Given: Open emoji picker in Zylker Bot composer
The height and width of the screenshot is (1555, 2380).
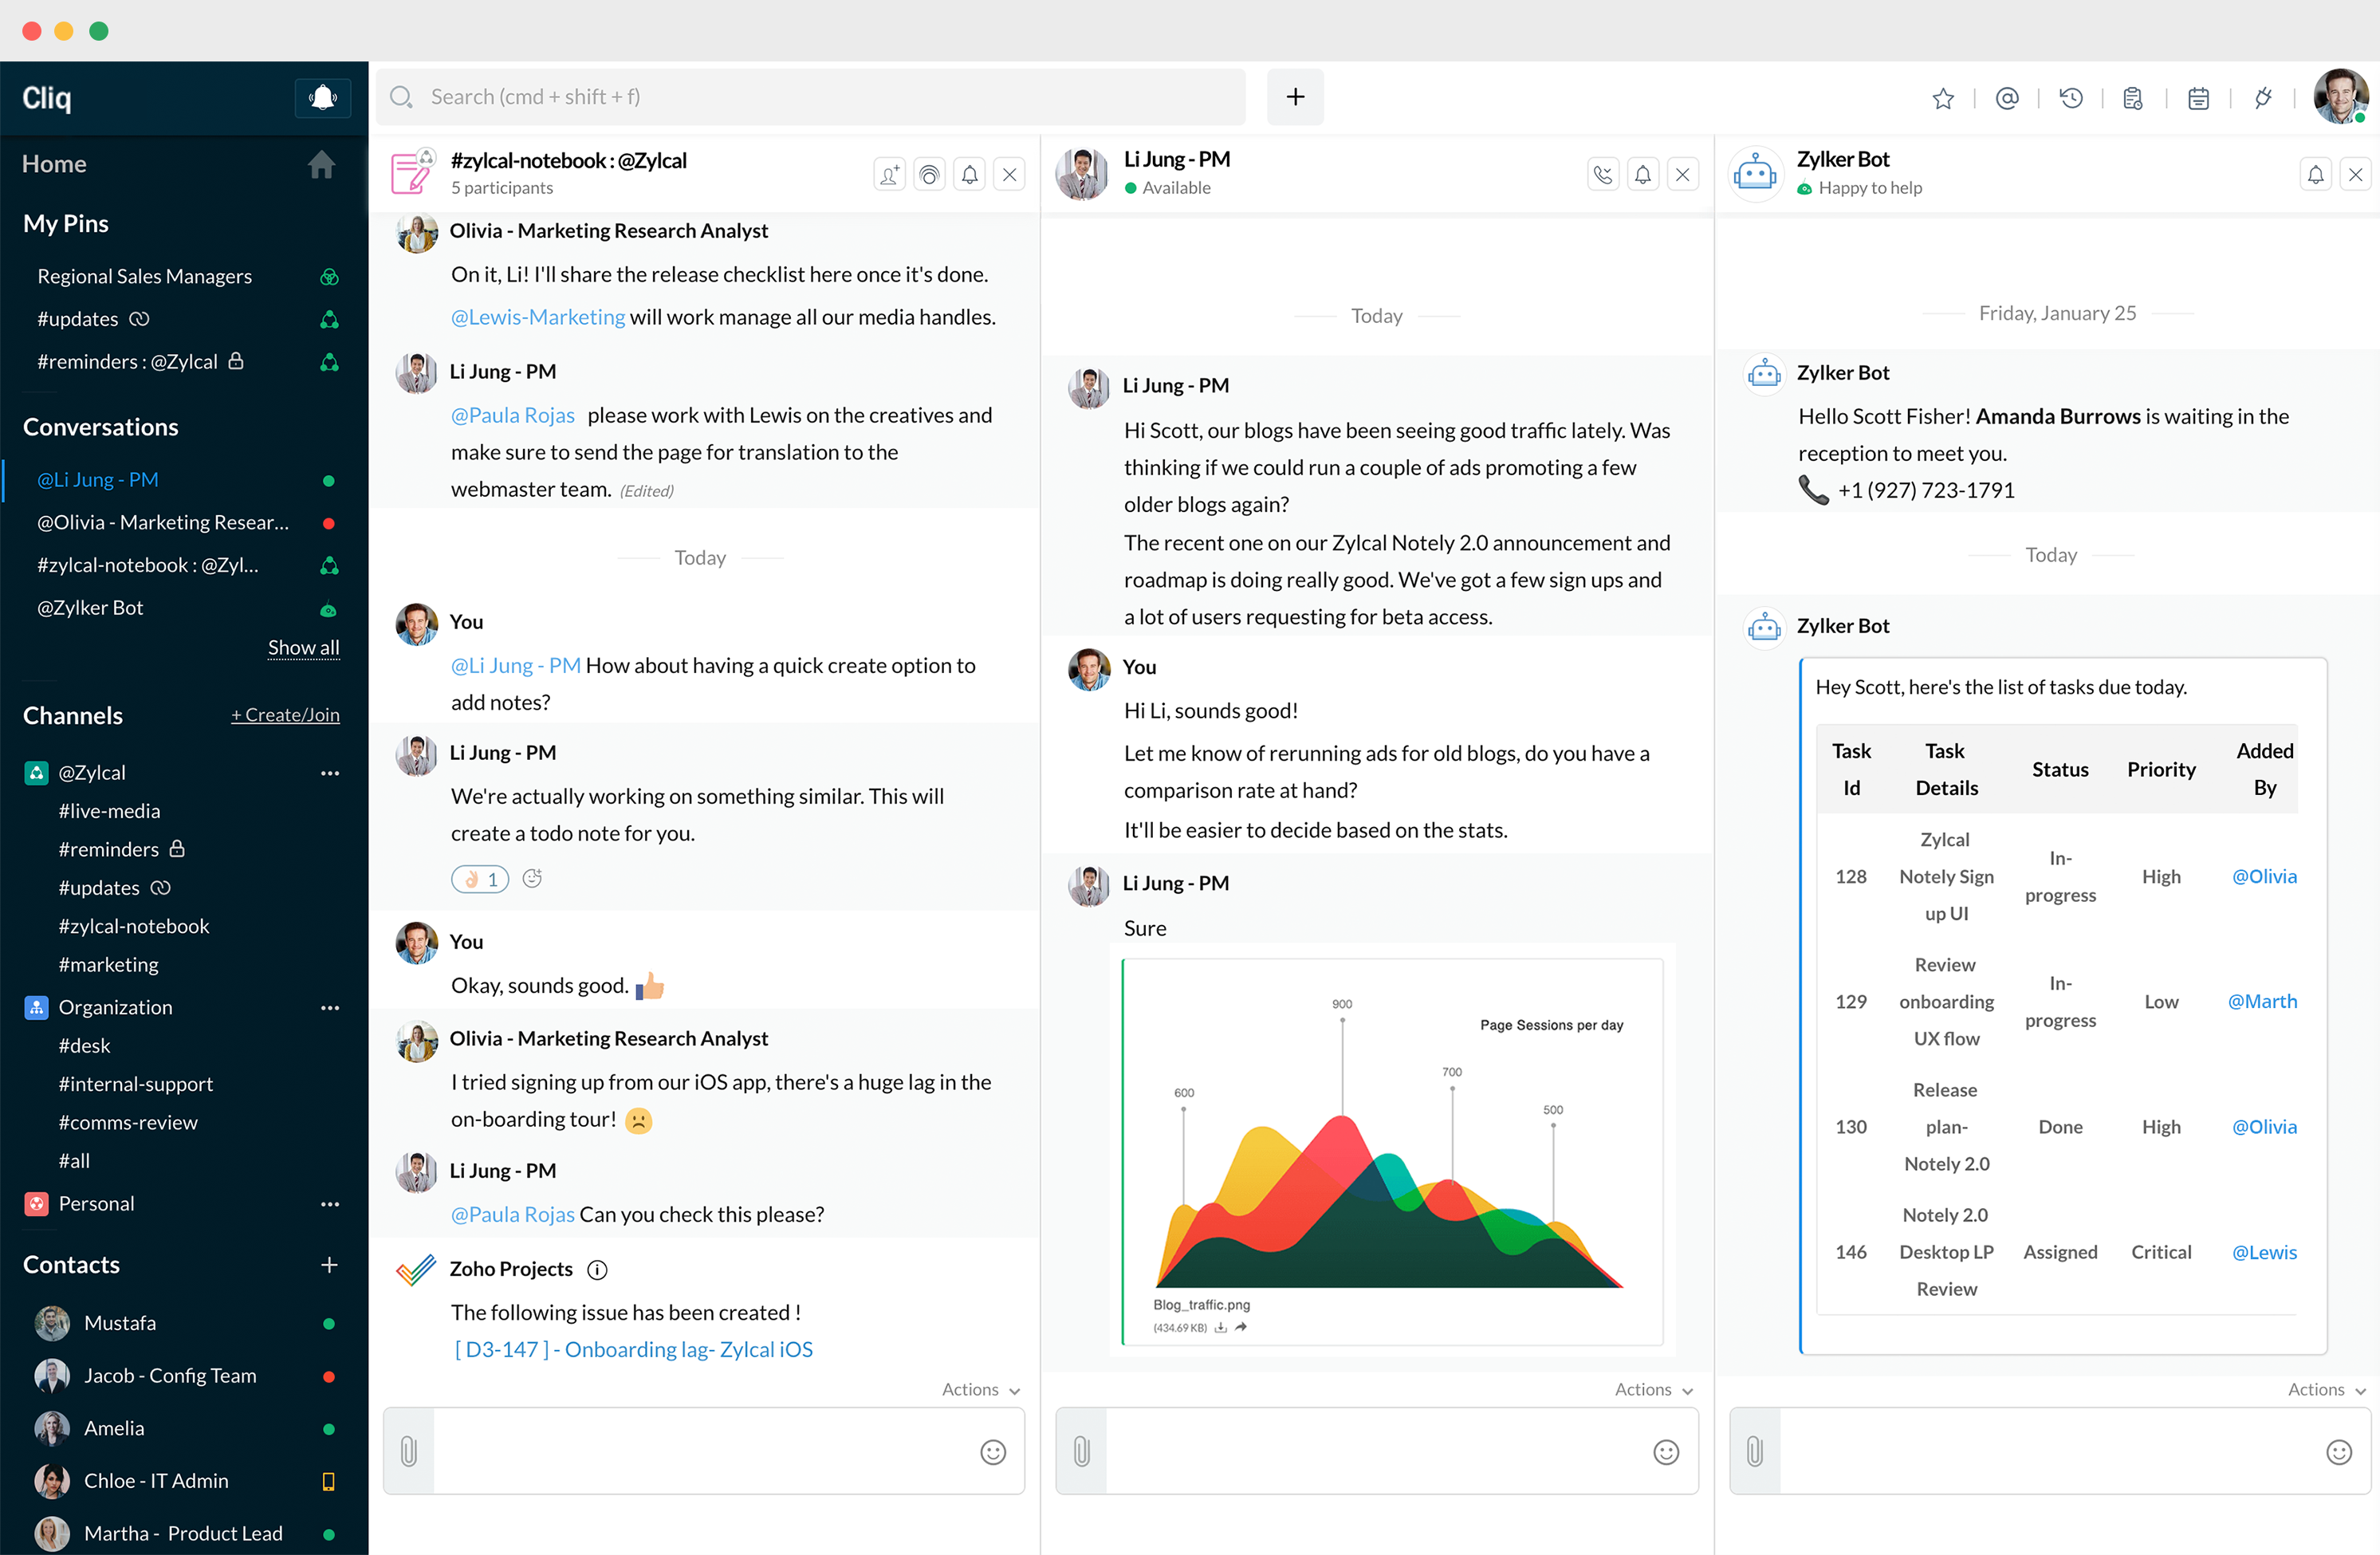Looking at the screenshot, I should [2339, 1452].
